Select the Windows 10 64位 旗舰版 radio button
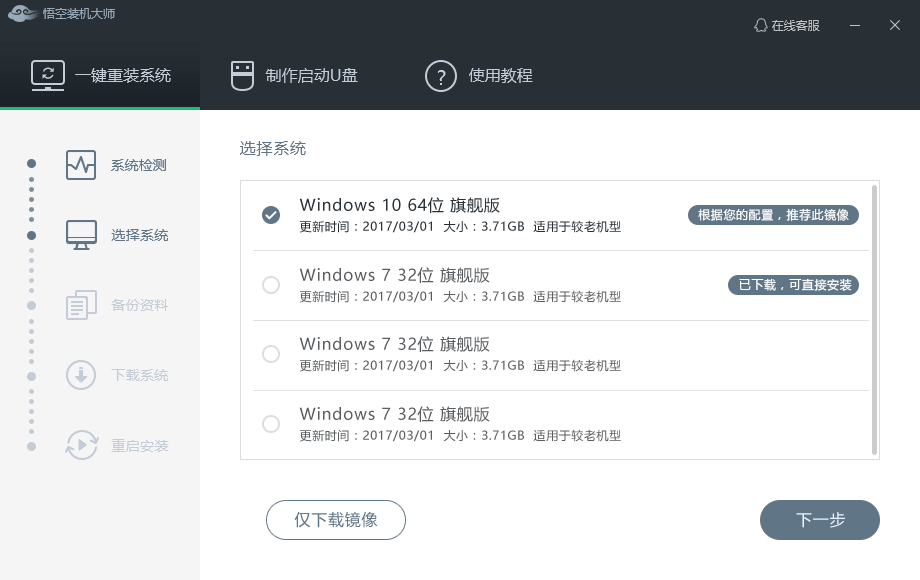 [271, 215]
